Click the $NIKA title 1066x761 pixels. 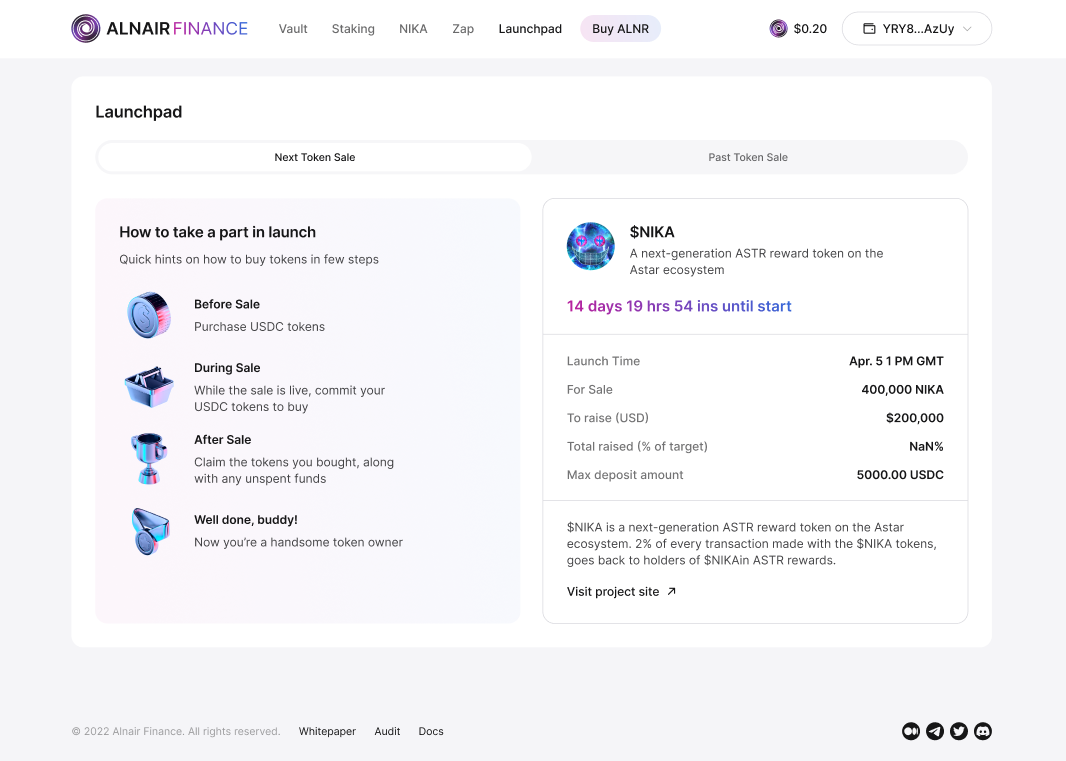[652, 232]
